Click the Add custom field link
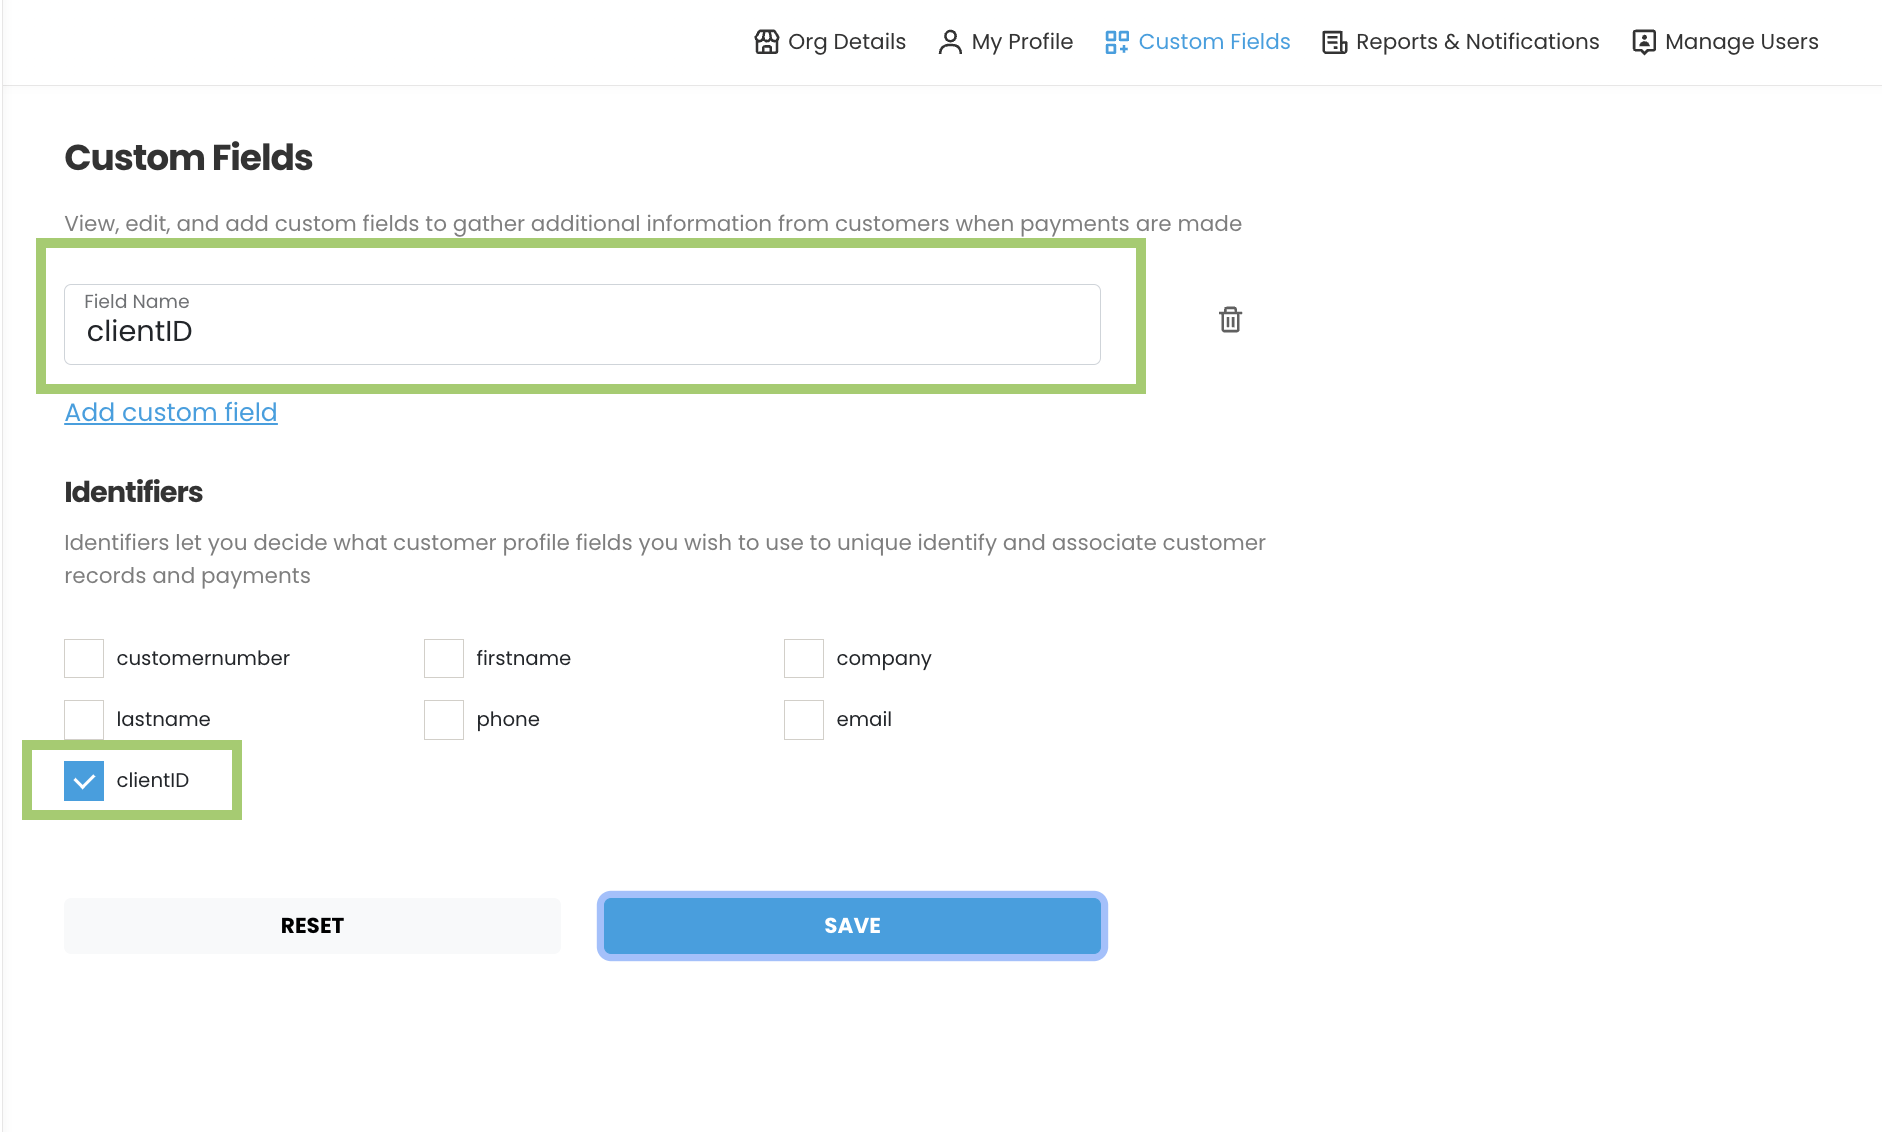1882x1132 pixels. [x=170, y=412]
